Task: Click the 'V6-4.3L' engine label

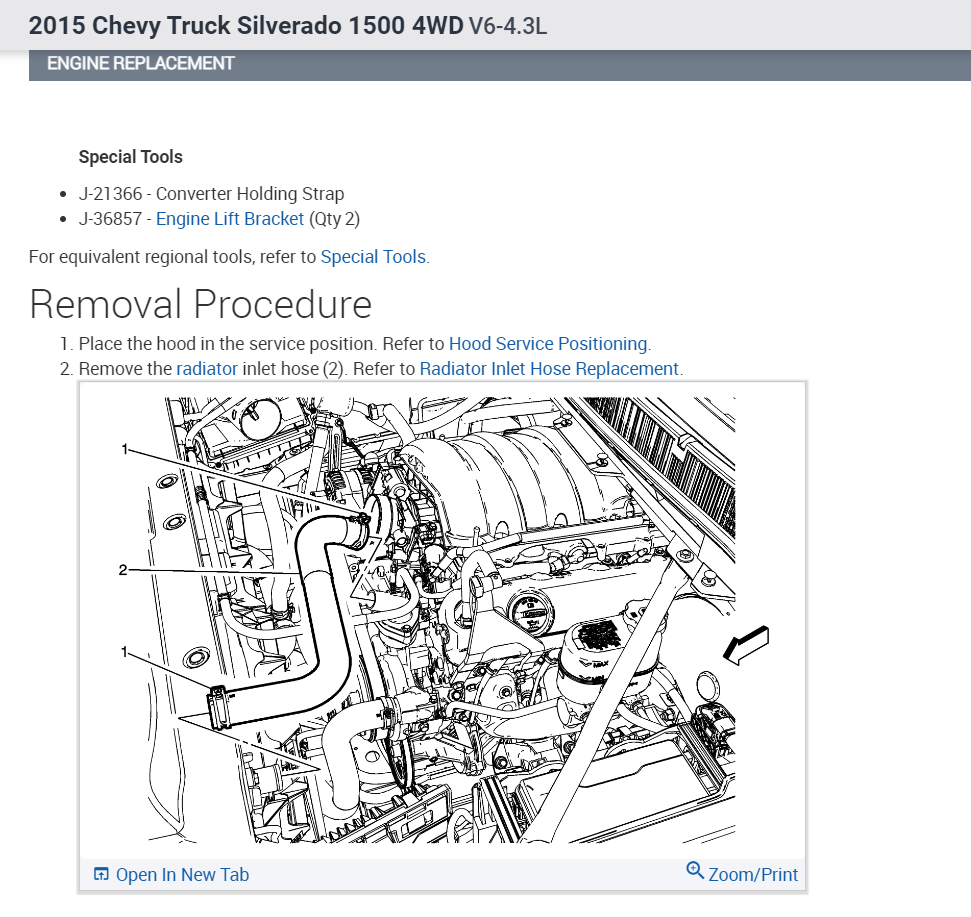Action: click(508, 26)
